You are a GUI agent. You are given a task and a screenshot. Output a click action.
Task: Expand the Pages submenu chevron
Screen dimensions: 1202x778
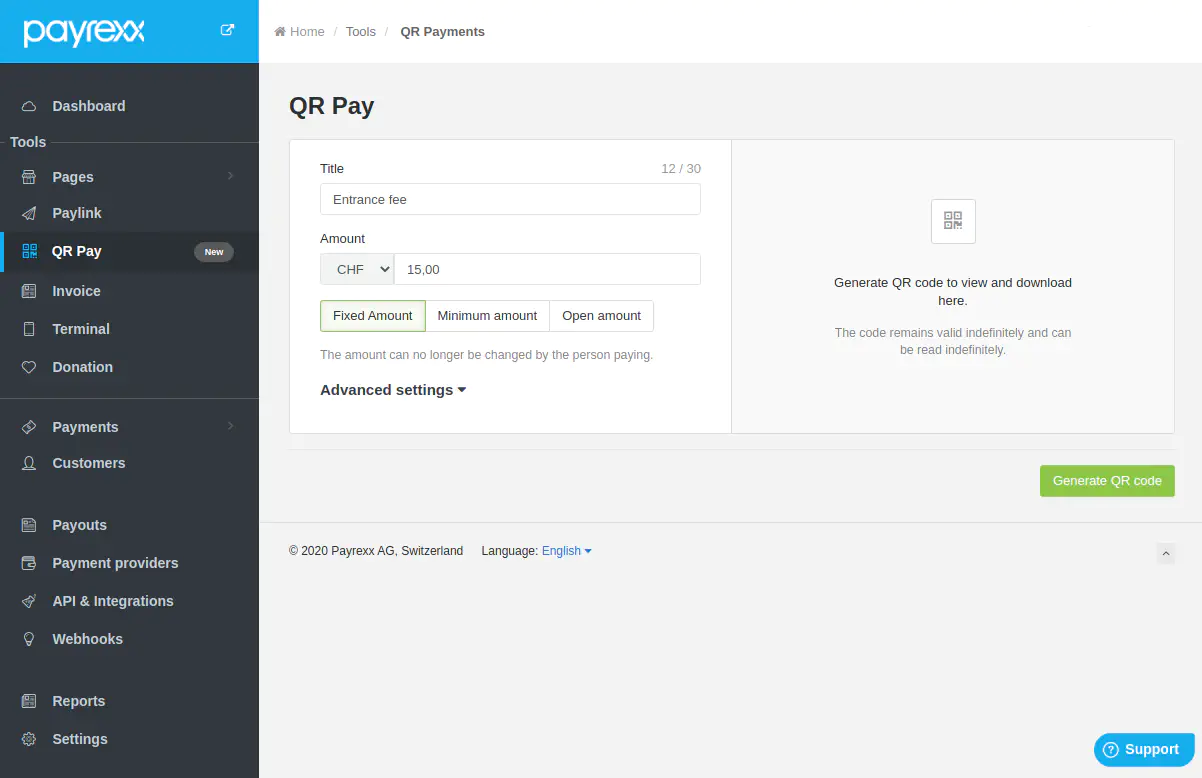(x=231, y=176)
